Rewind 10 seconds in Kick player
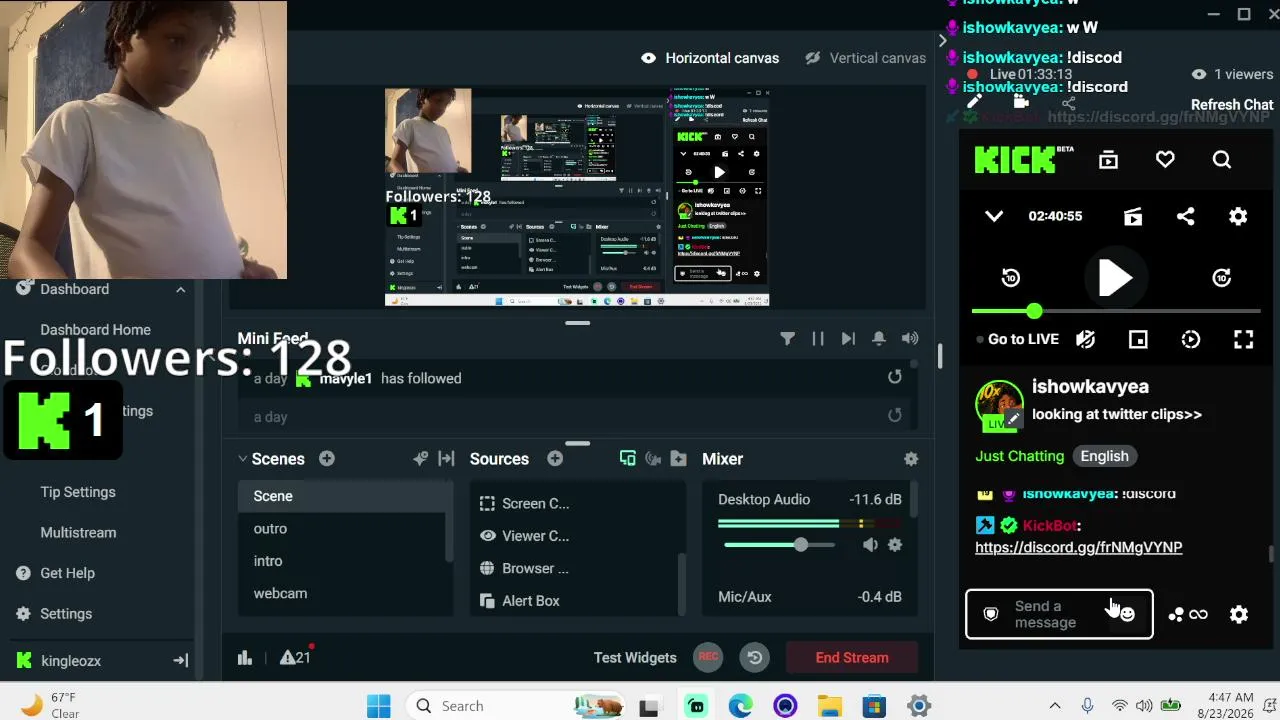This screenshot has height=720, width=1280. (1011, 278)
